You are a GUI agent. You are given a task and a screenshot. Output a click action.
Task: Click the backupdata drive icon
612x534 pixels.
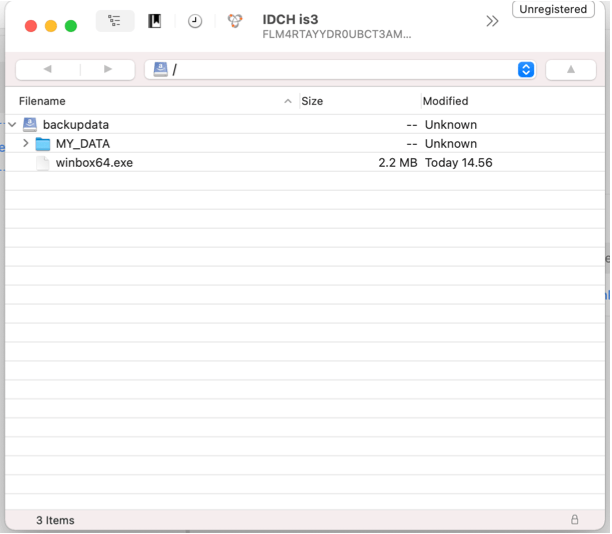(x=30, y=125)
